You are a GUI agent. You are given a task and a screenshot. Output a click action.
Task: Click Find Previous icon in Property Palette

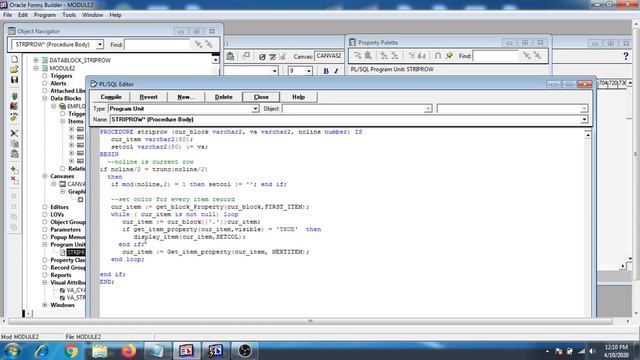tap(537, 56)
